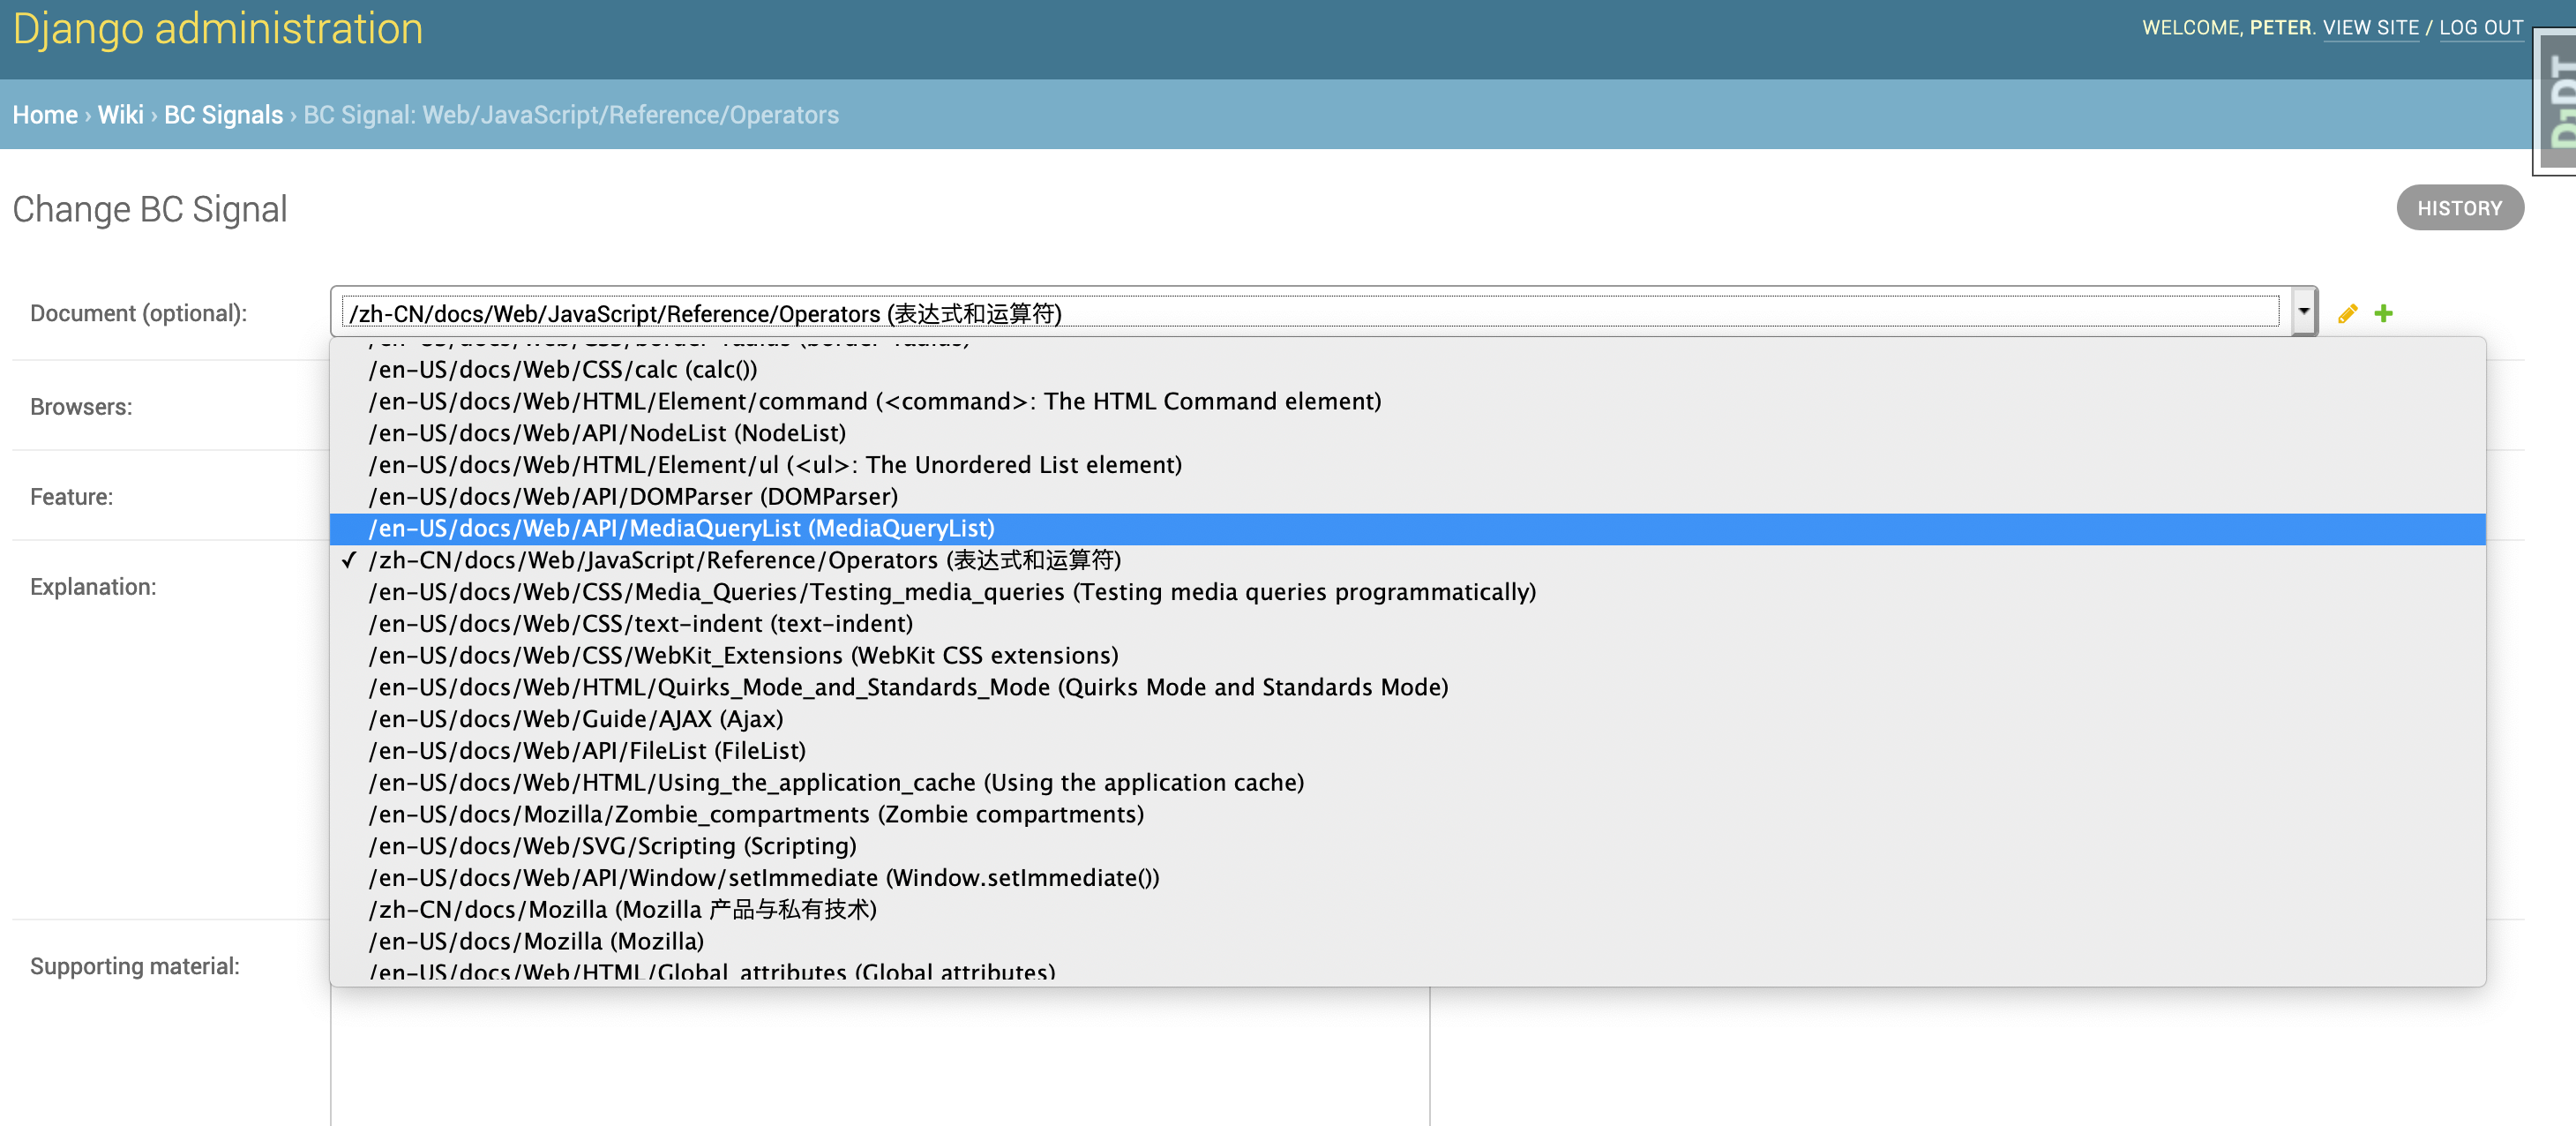This screenshot has height=1126, width=2576.
Task: Choose the NodeList document option
Action: 1407,433
